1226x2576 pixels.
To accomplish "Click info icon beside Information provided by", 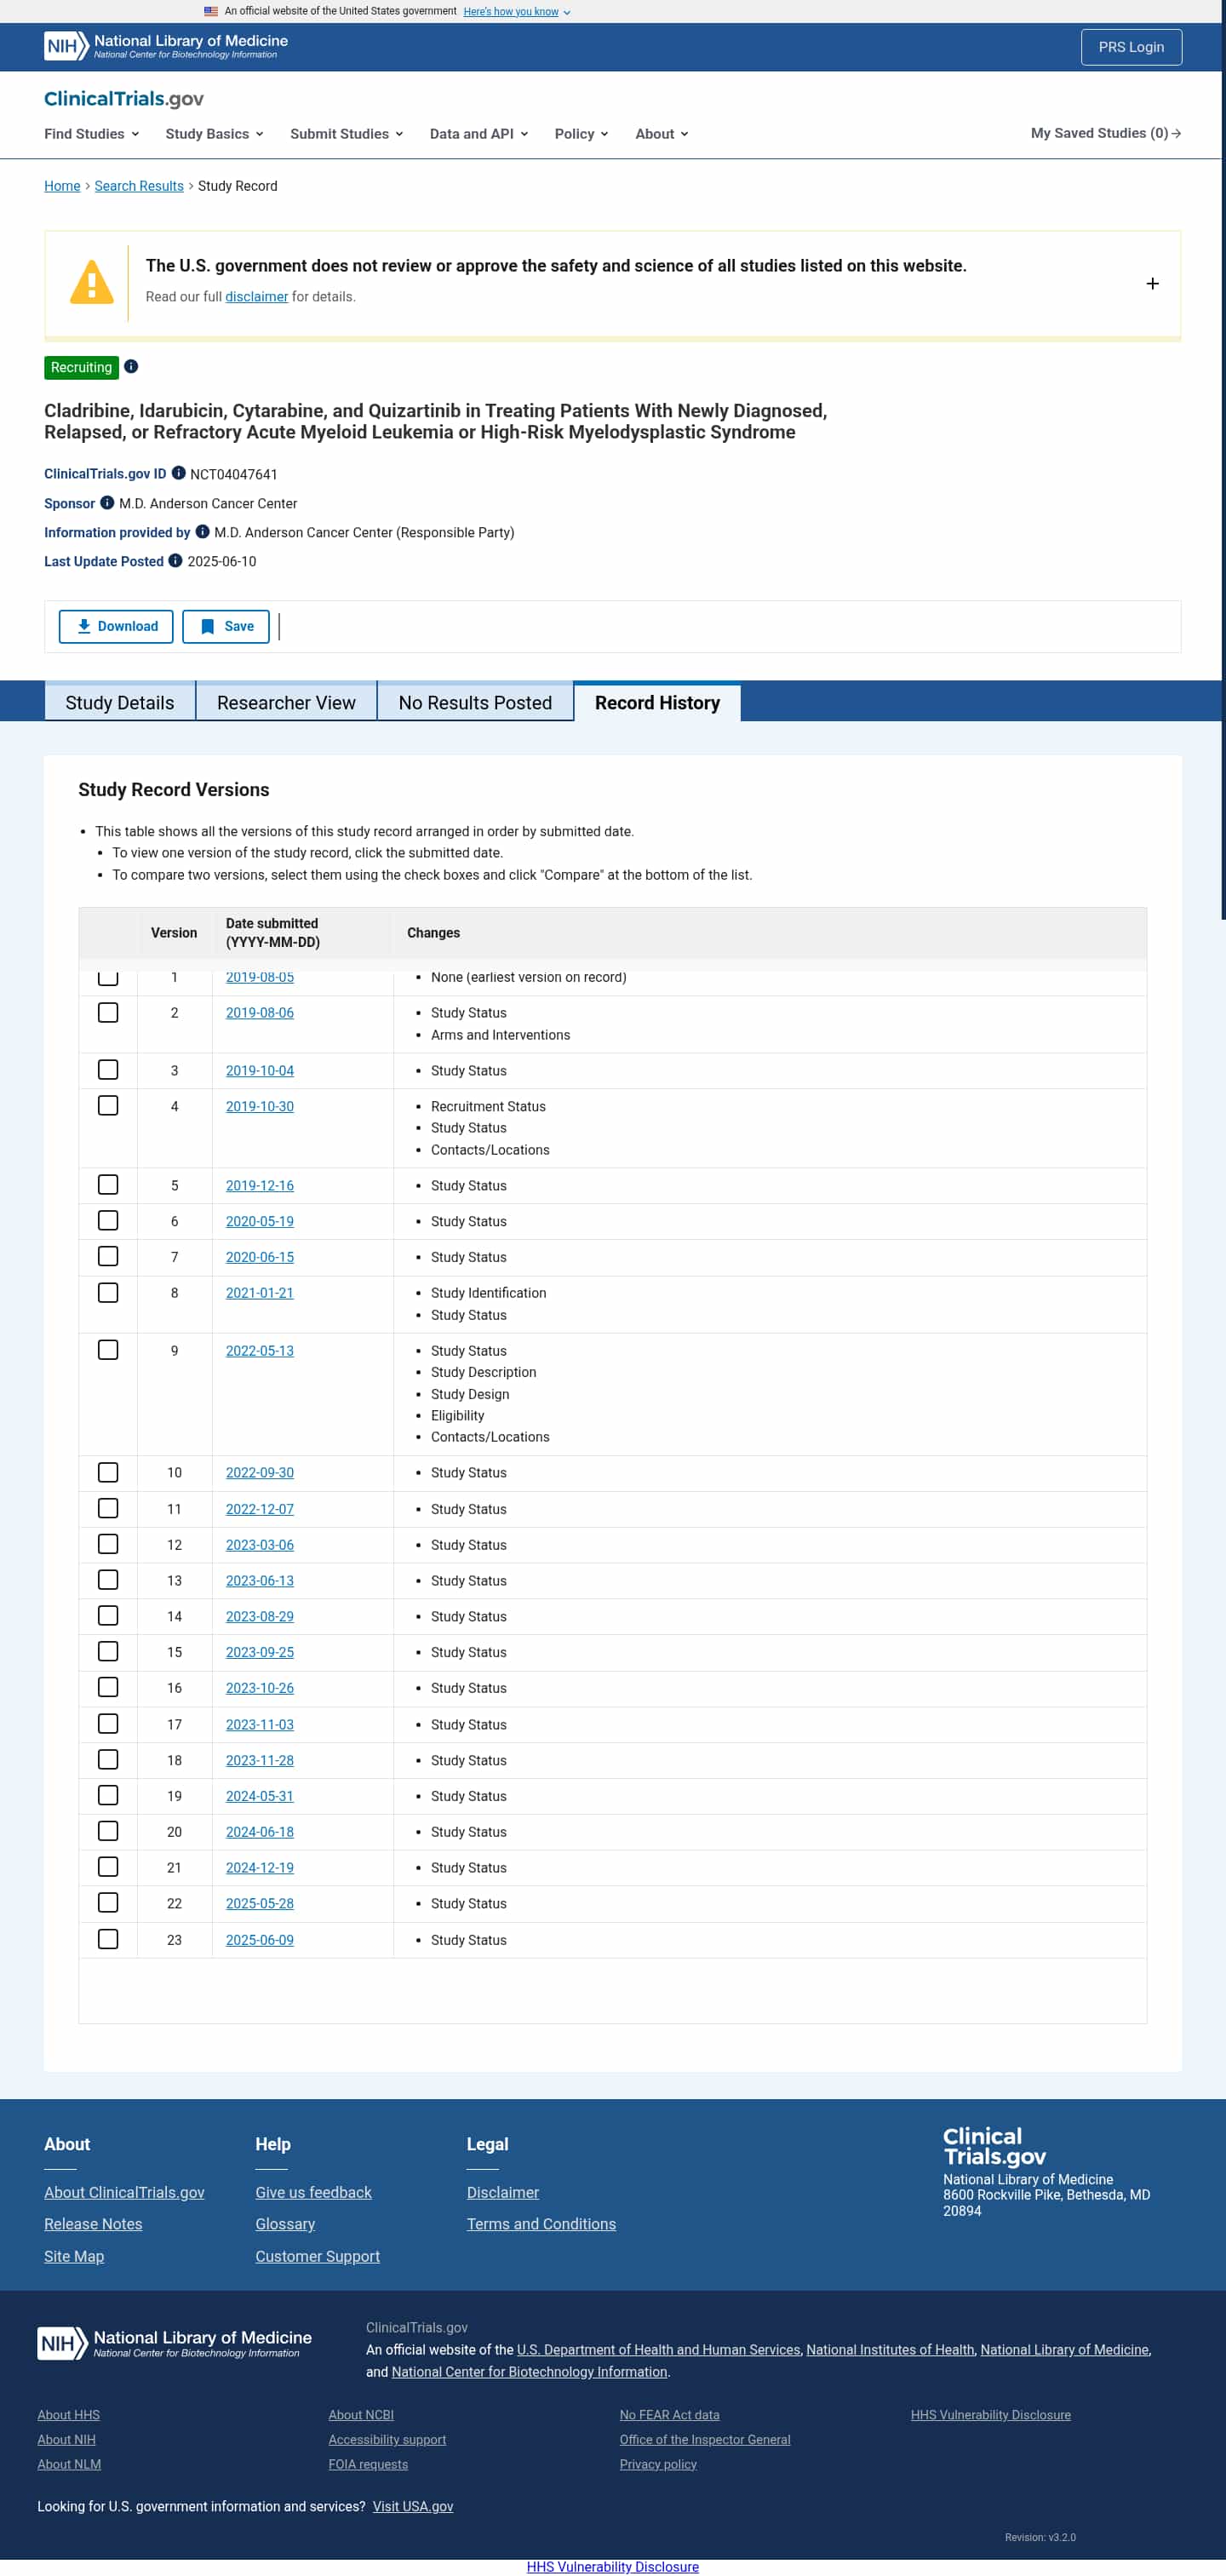I will coord(202,532).
